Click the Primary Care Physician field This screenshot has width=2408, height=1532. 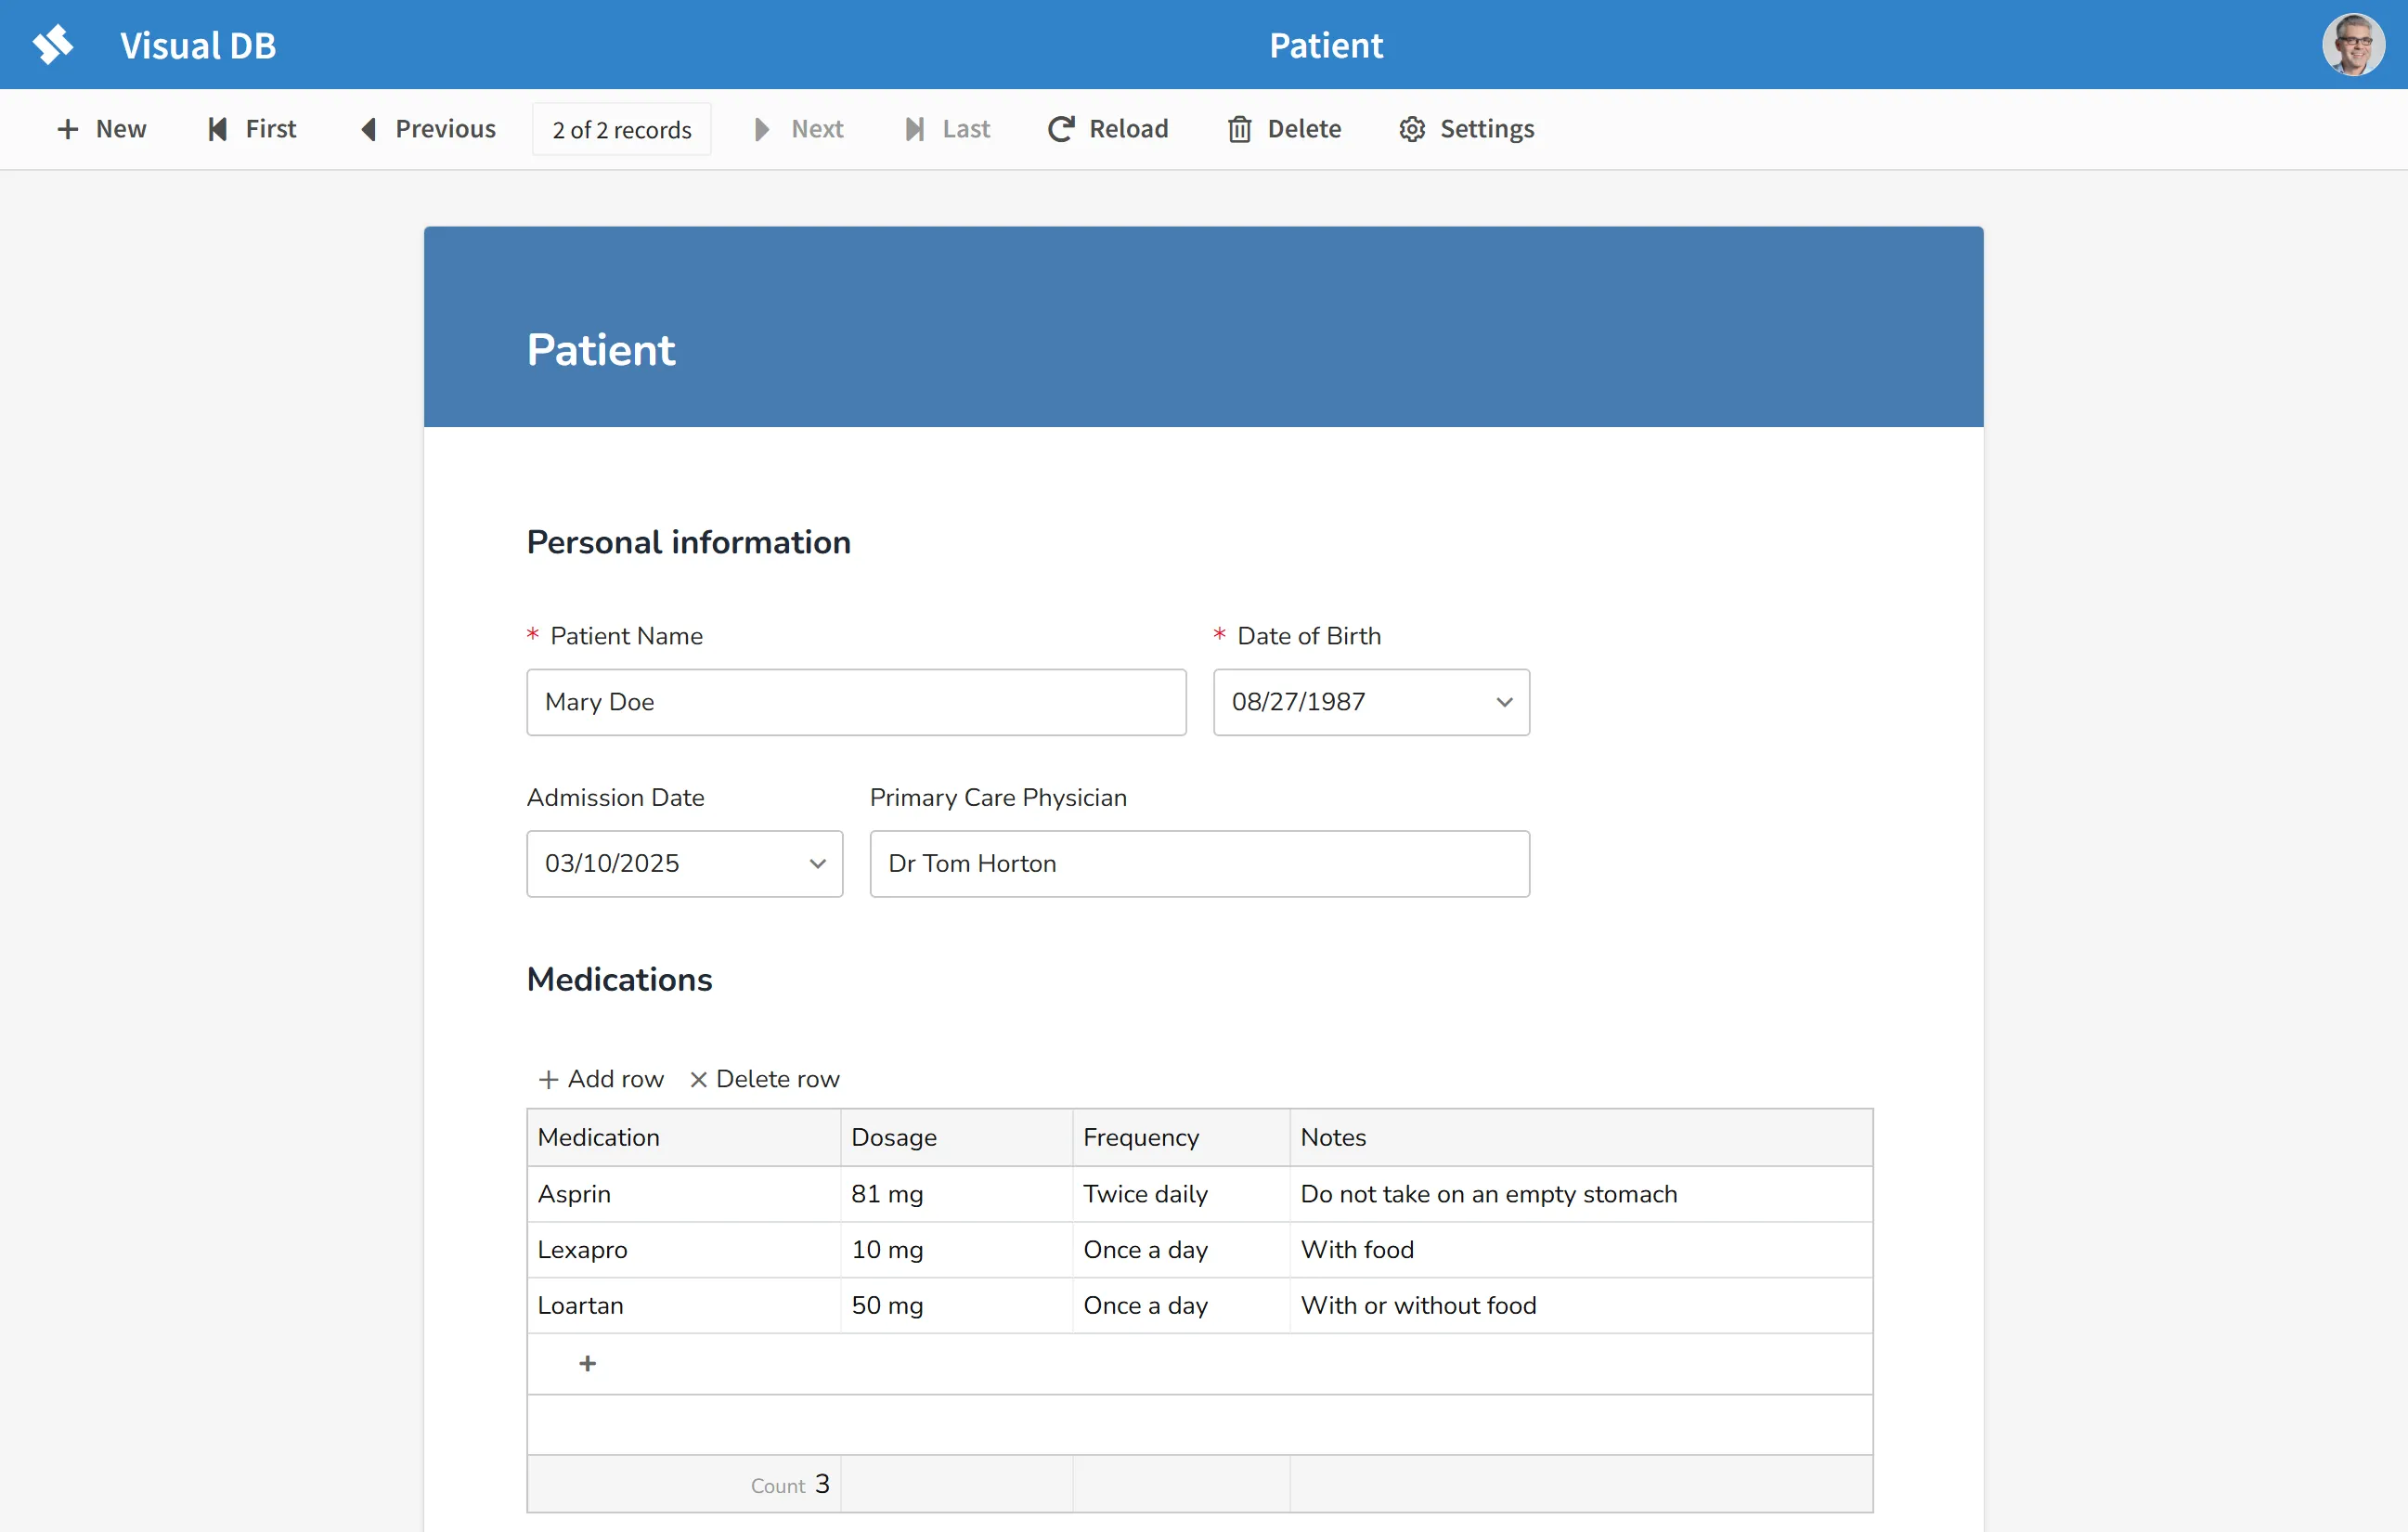1198,864
